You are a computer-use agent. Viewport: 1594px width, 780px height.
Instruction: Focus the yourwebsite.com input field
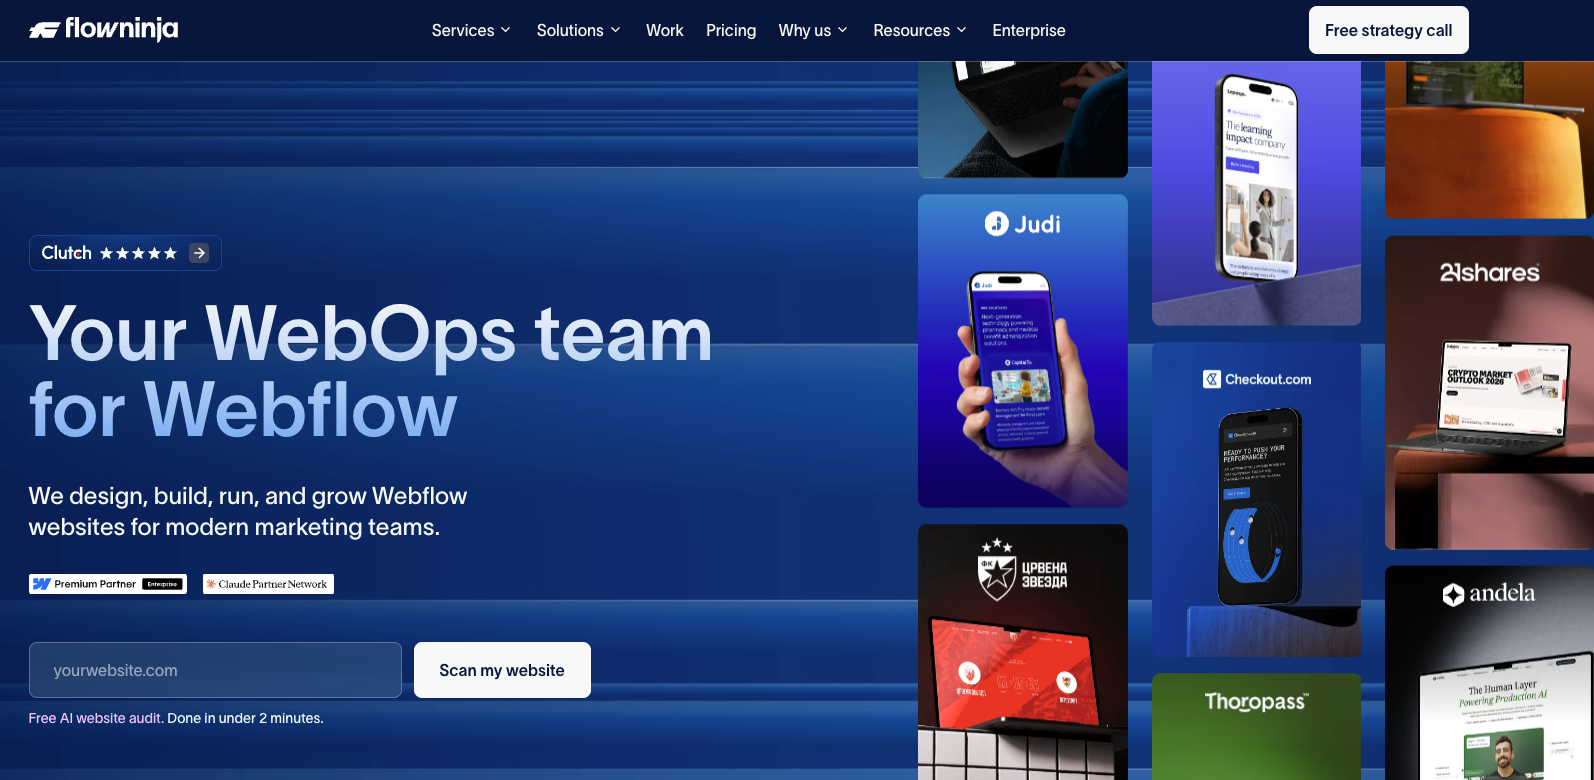point(215,670)
